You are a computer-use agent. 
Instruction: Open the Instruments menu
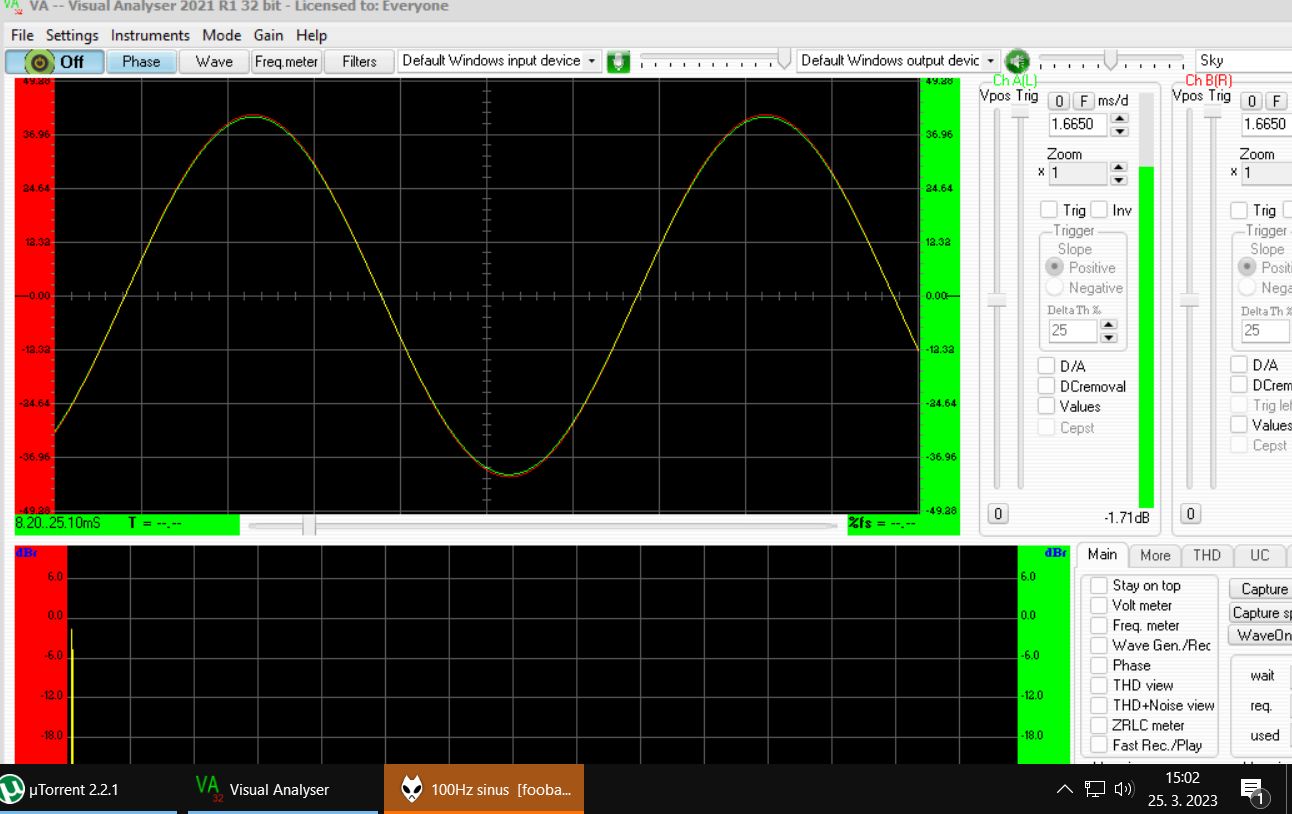click(x=150, y=35)
